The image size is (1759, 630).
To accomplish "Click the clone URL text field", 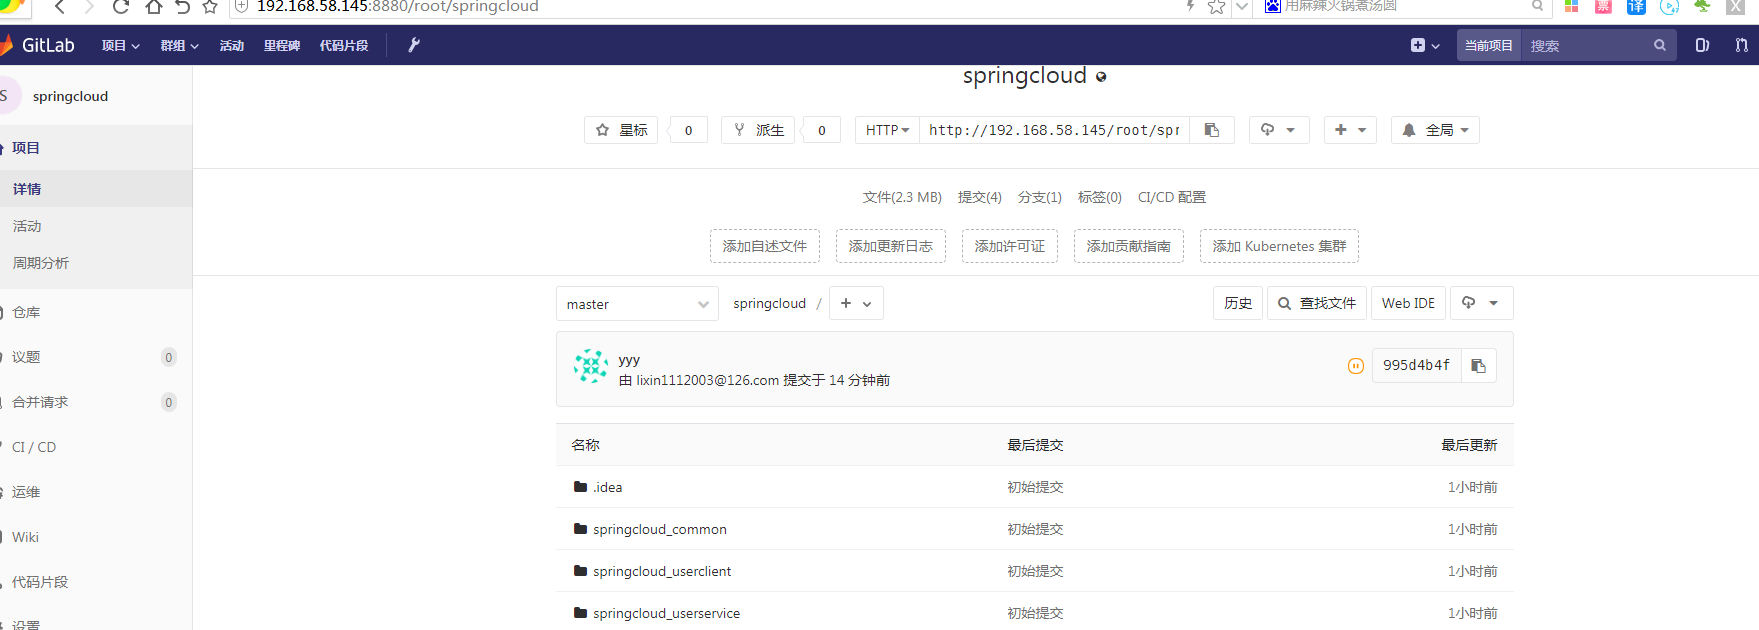I will pos(1054,130).
